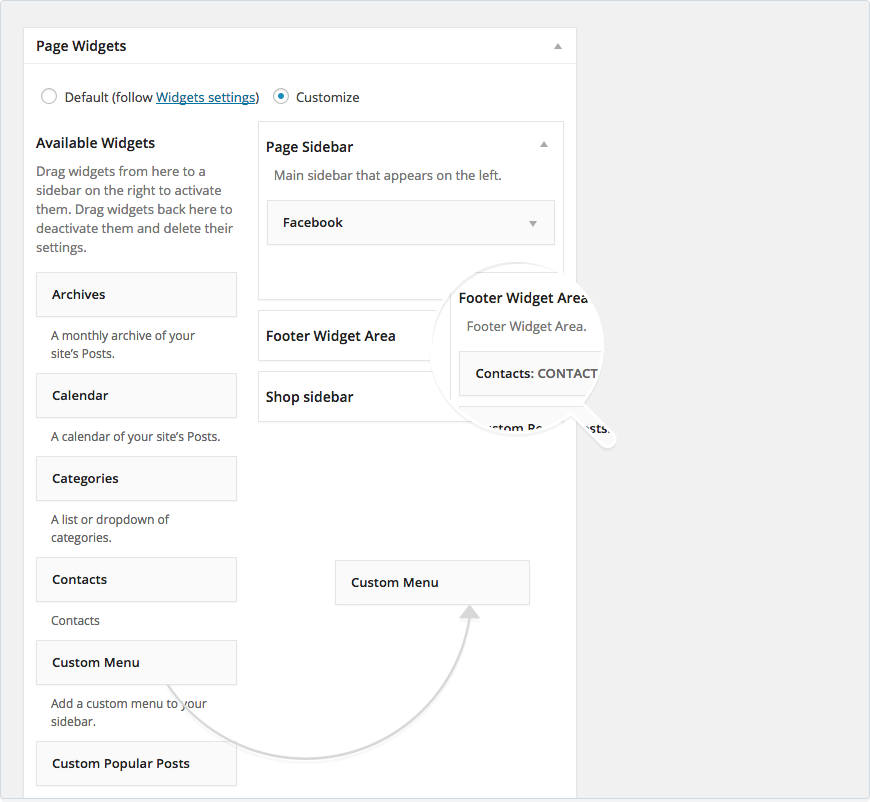Viewport: 870px width, 802px height.
Task: Select the Default widgets radio button
Action: pyautogui.click(x=48, y=97)
